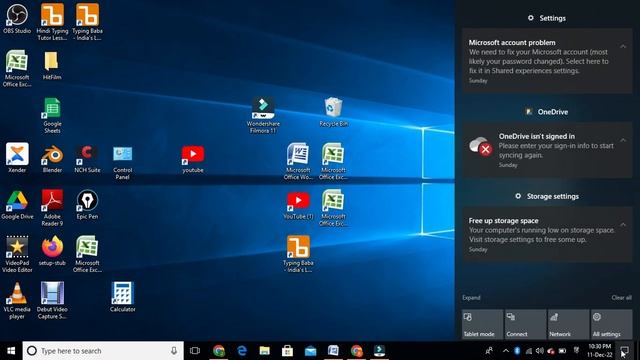Select the HitFilm folder icon
This screenshot has width=640, height=360.
point(52,65)
